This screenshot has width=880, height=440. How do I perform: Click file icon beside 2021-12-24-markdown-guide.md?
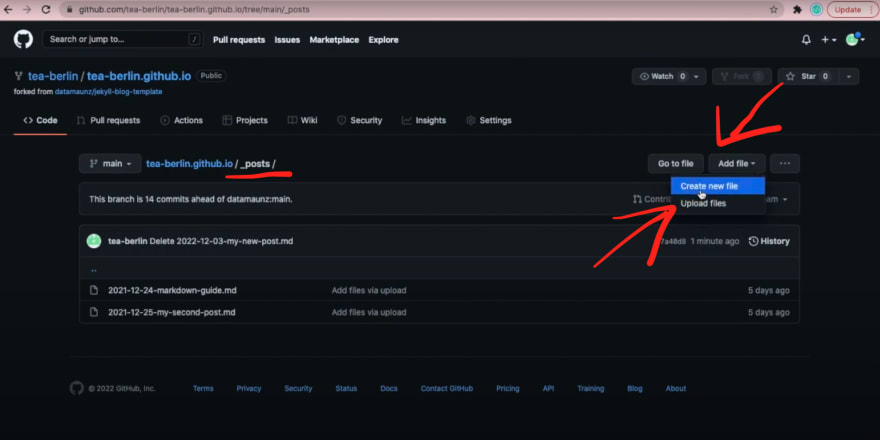[x=94, y=291]
